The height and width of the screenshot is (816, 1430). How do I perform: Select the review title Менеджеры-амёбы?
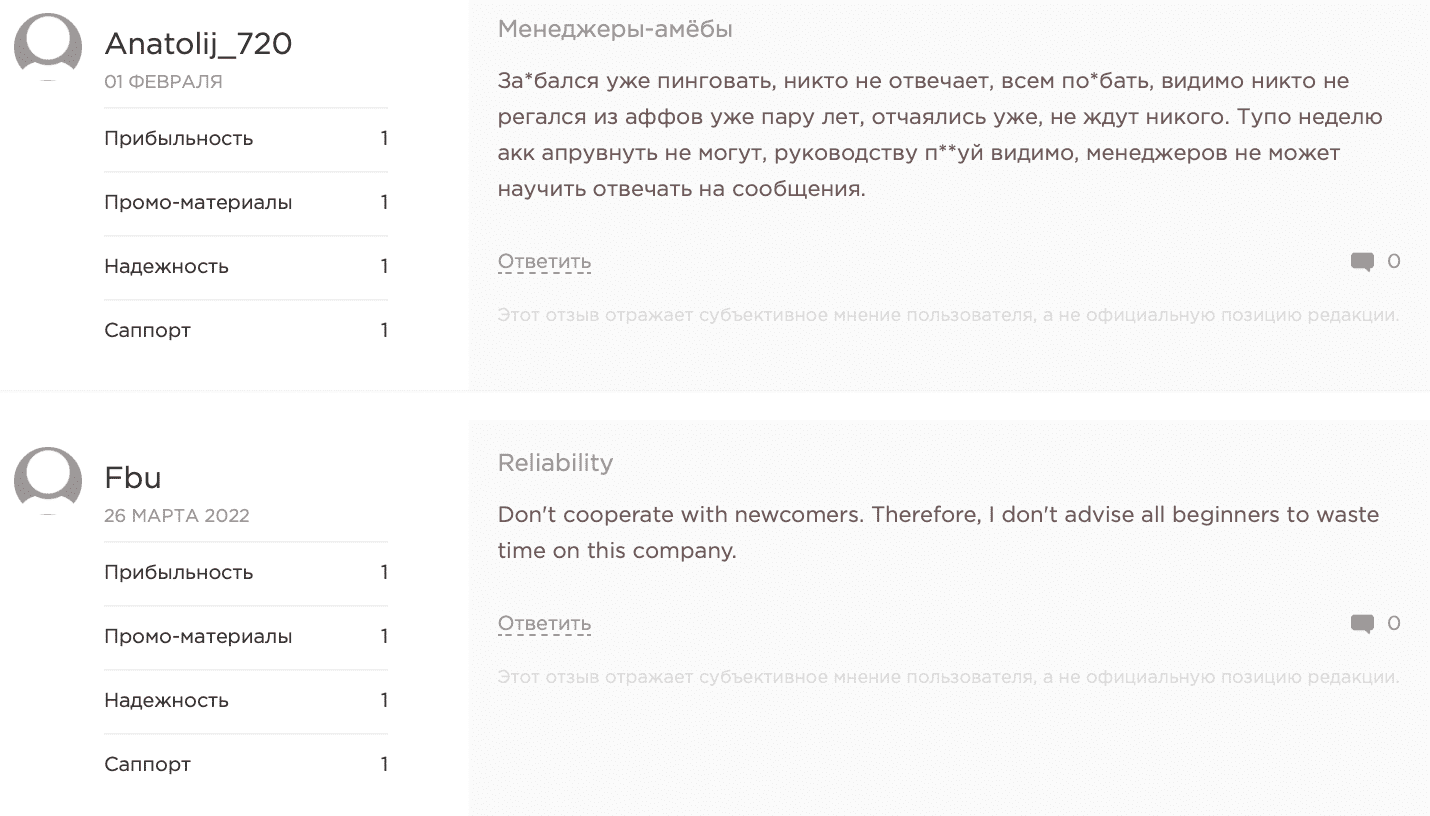coord(615,30)
